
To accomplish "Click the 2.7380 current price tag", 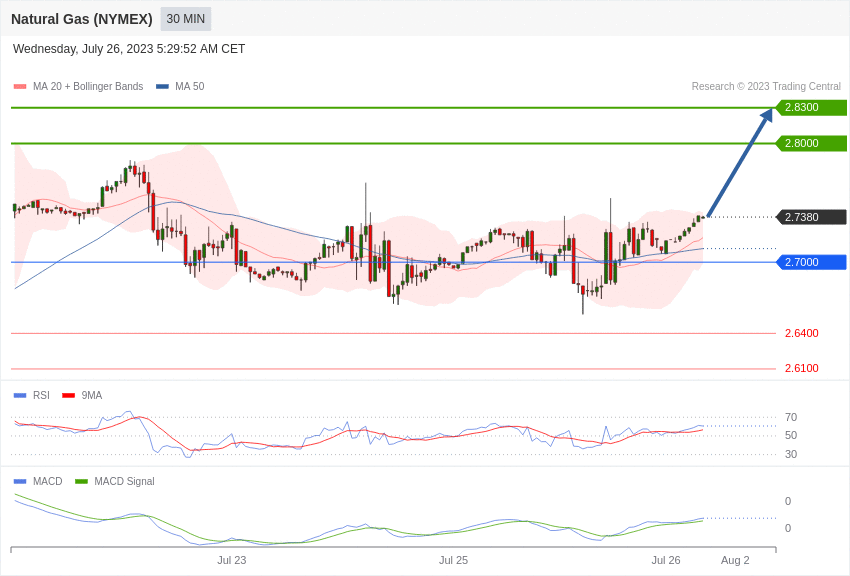I will click(811, 217).
